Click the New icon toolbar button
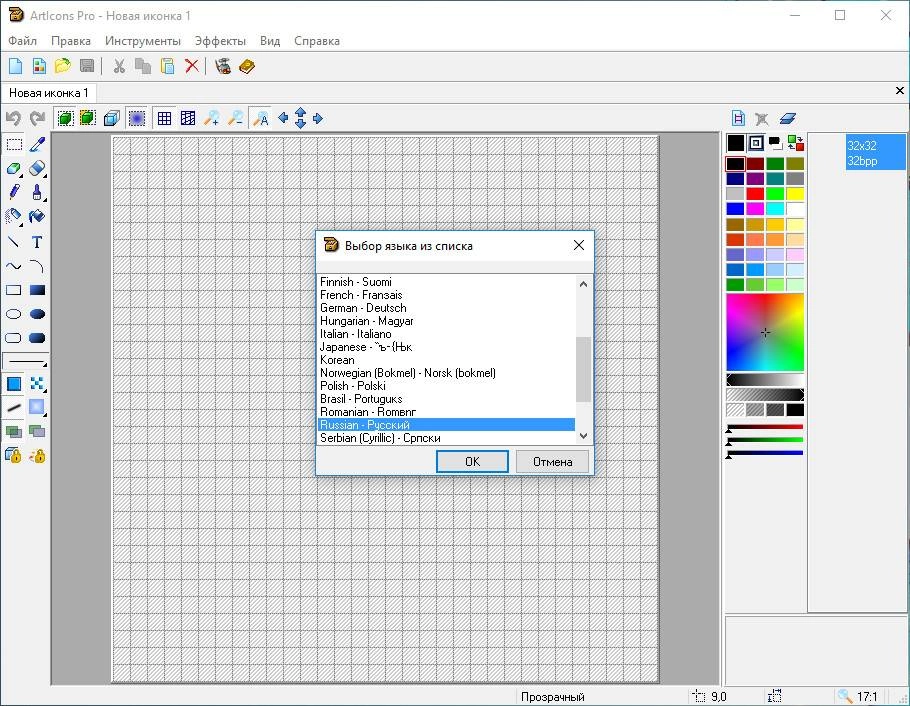The height and width of the screenshot is (706, 910). 16,66
